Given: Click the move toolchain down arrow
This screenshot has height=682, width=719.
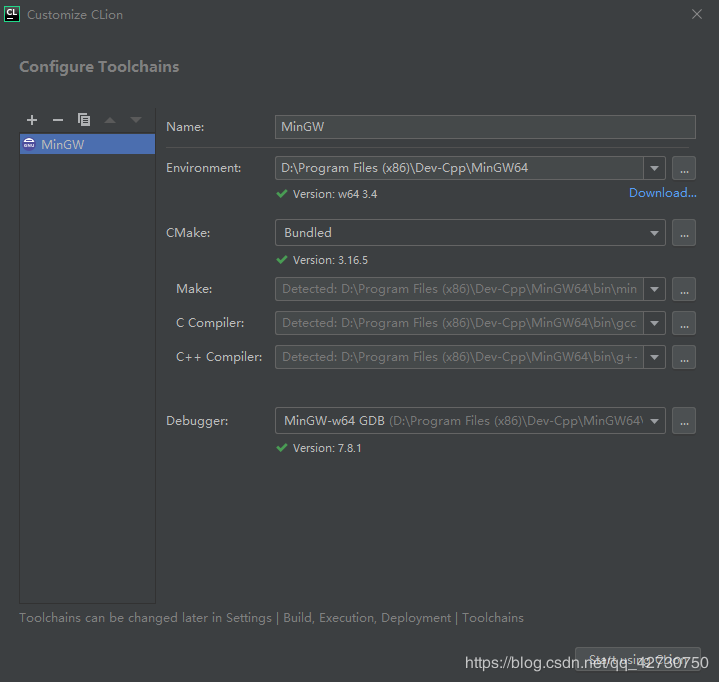Looking at the screenshot, I should (x=136, y=120).
